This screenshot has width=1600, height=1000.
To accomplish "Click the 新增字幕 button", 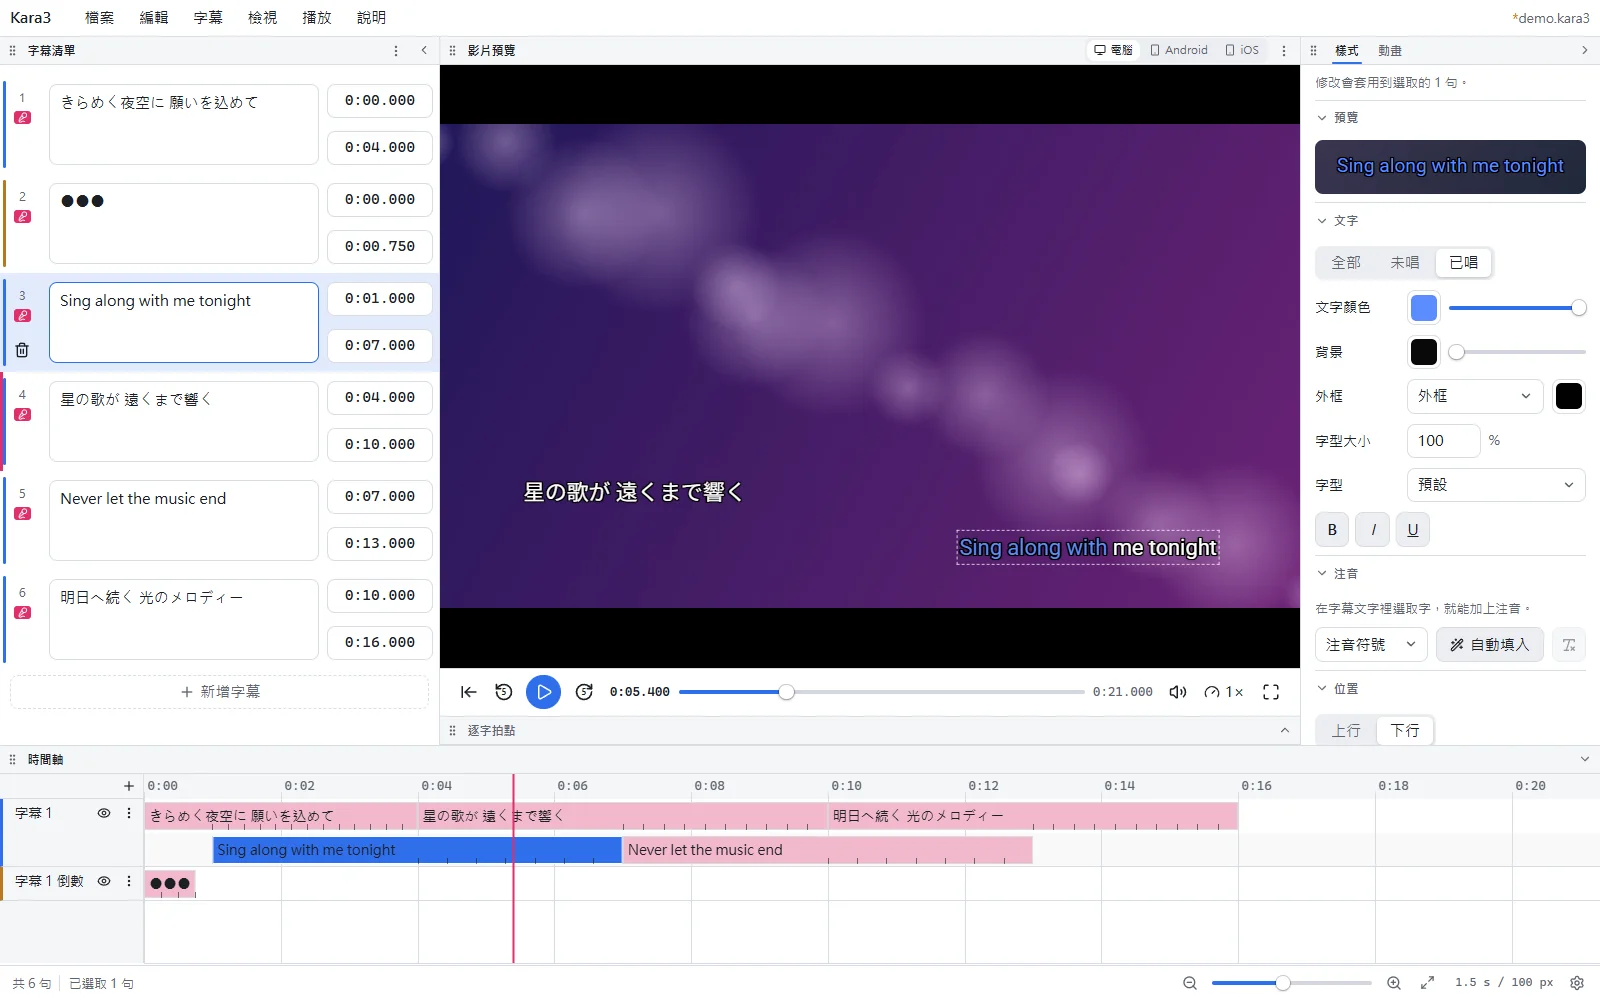I will [x=220, y=692].
